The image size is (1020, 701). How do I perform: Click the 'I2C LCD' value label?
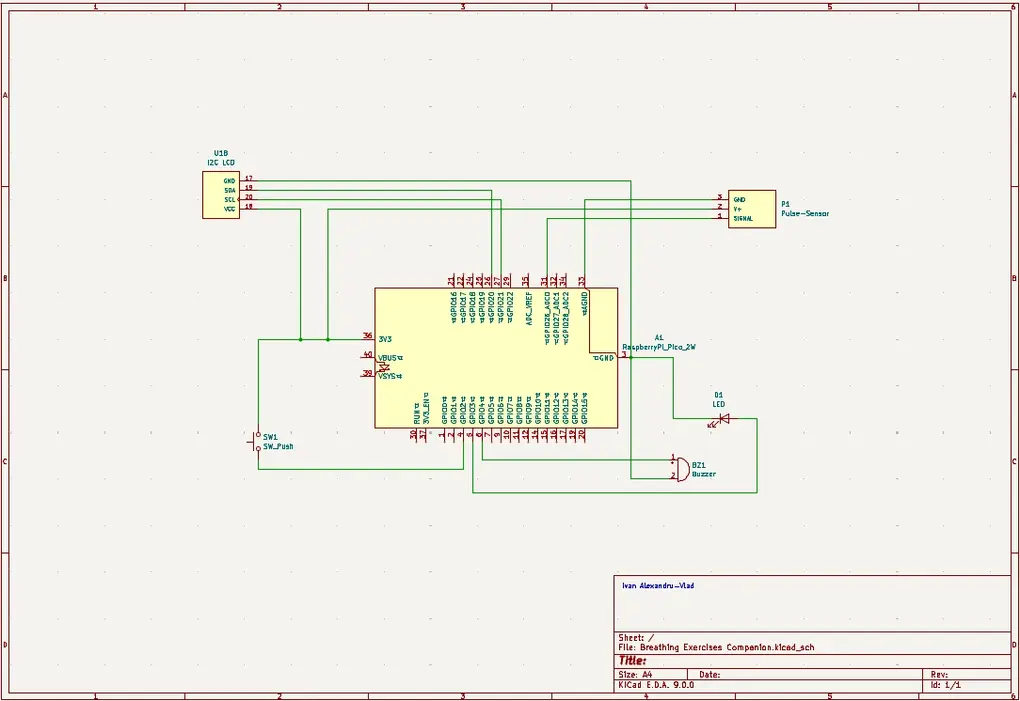[x=221, y=163]
